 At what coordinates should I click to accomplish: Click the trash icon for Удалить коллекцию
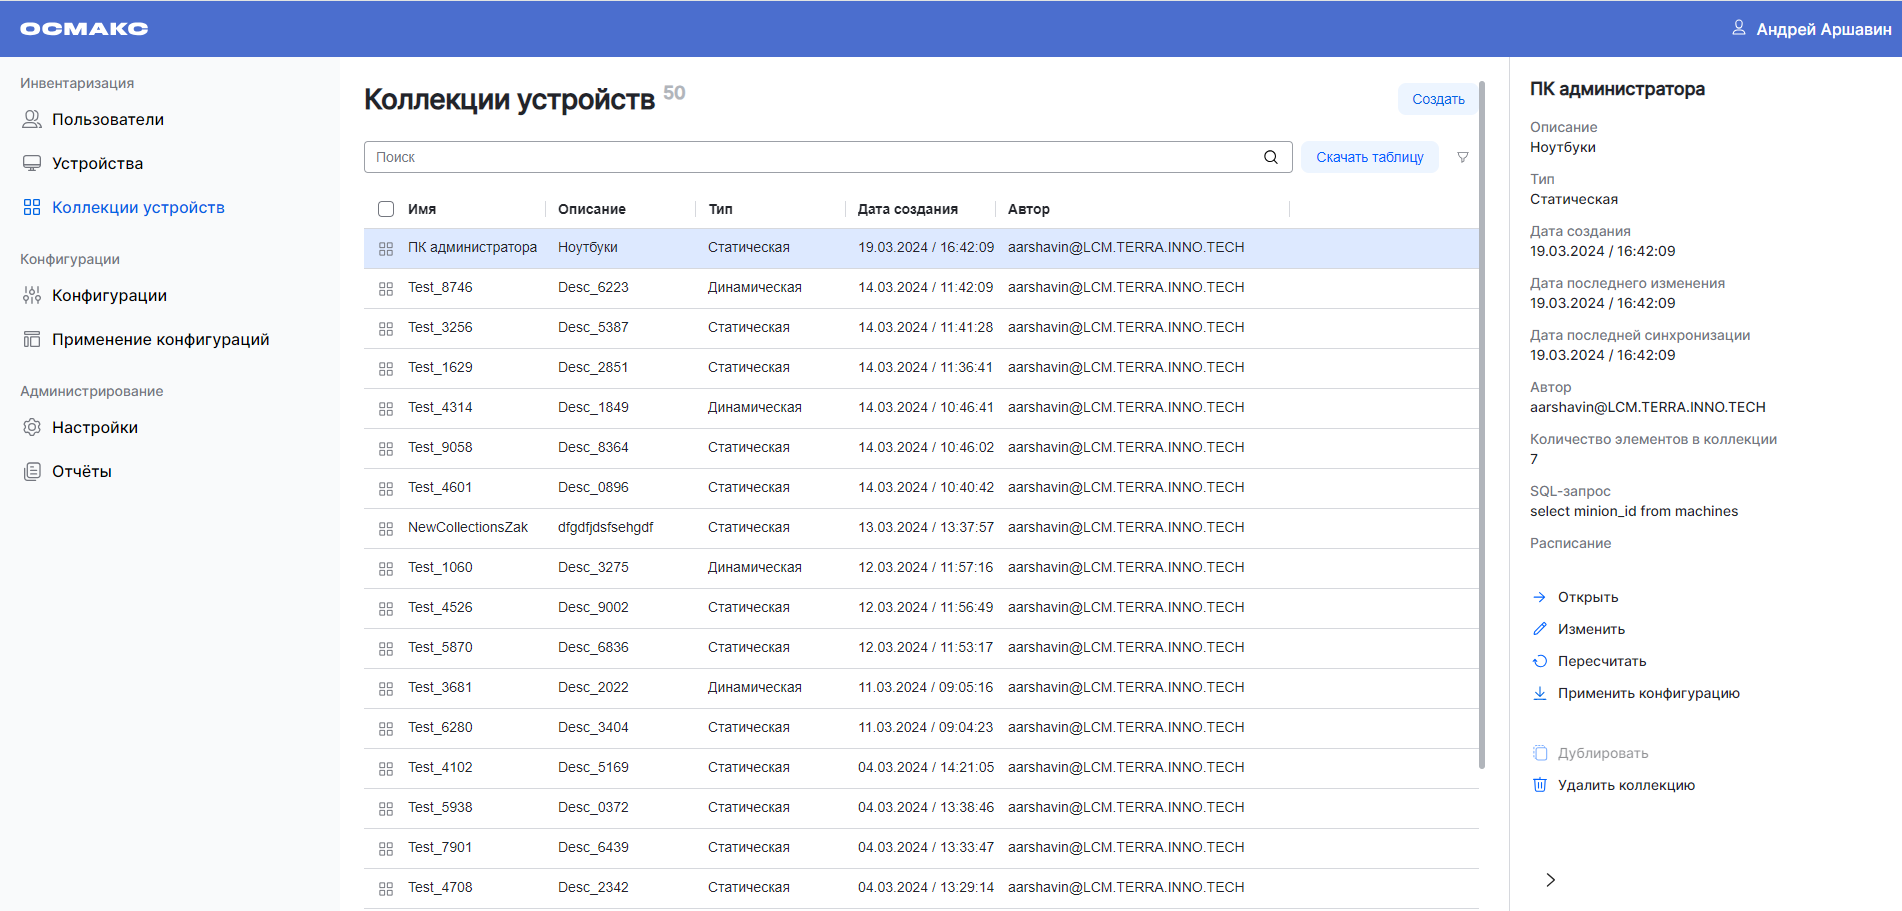1540,785
